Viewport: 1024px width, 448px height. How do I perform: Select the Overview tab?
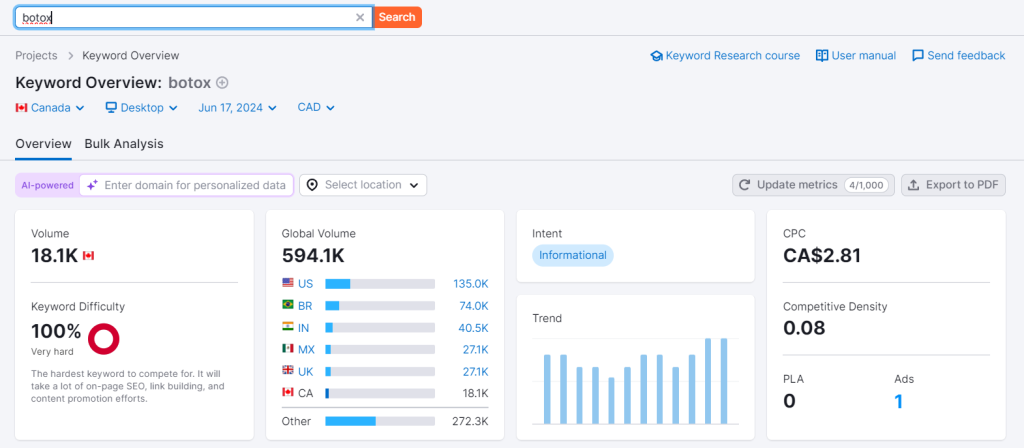pos(43,144)
